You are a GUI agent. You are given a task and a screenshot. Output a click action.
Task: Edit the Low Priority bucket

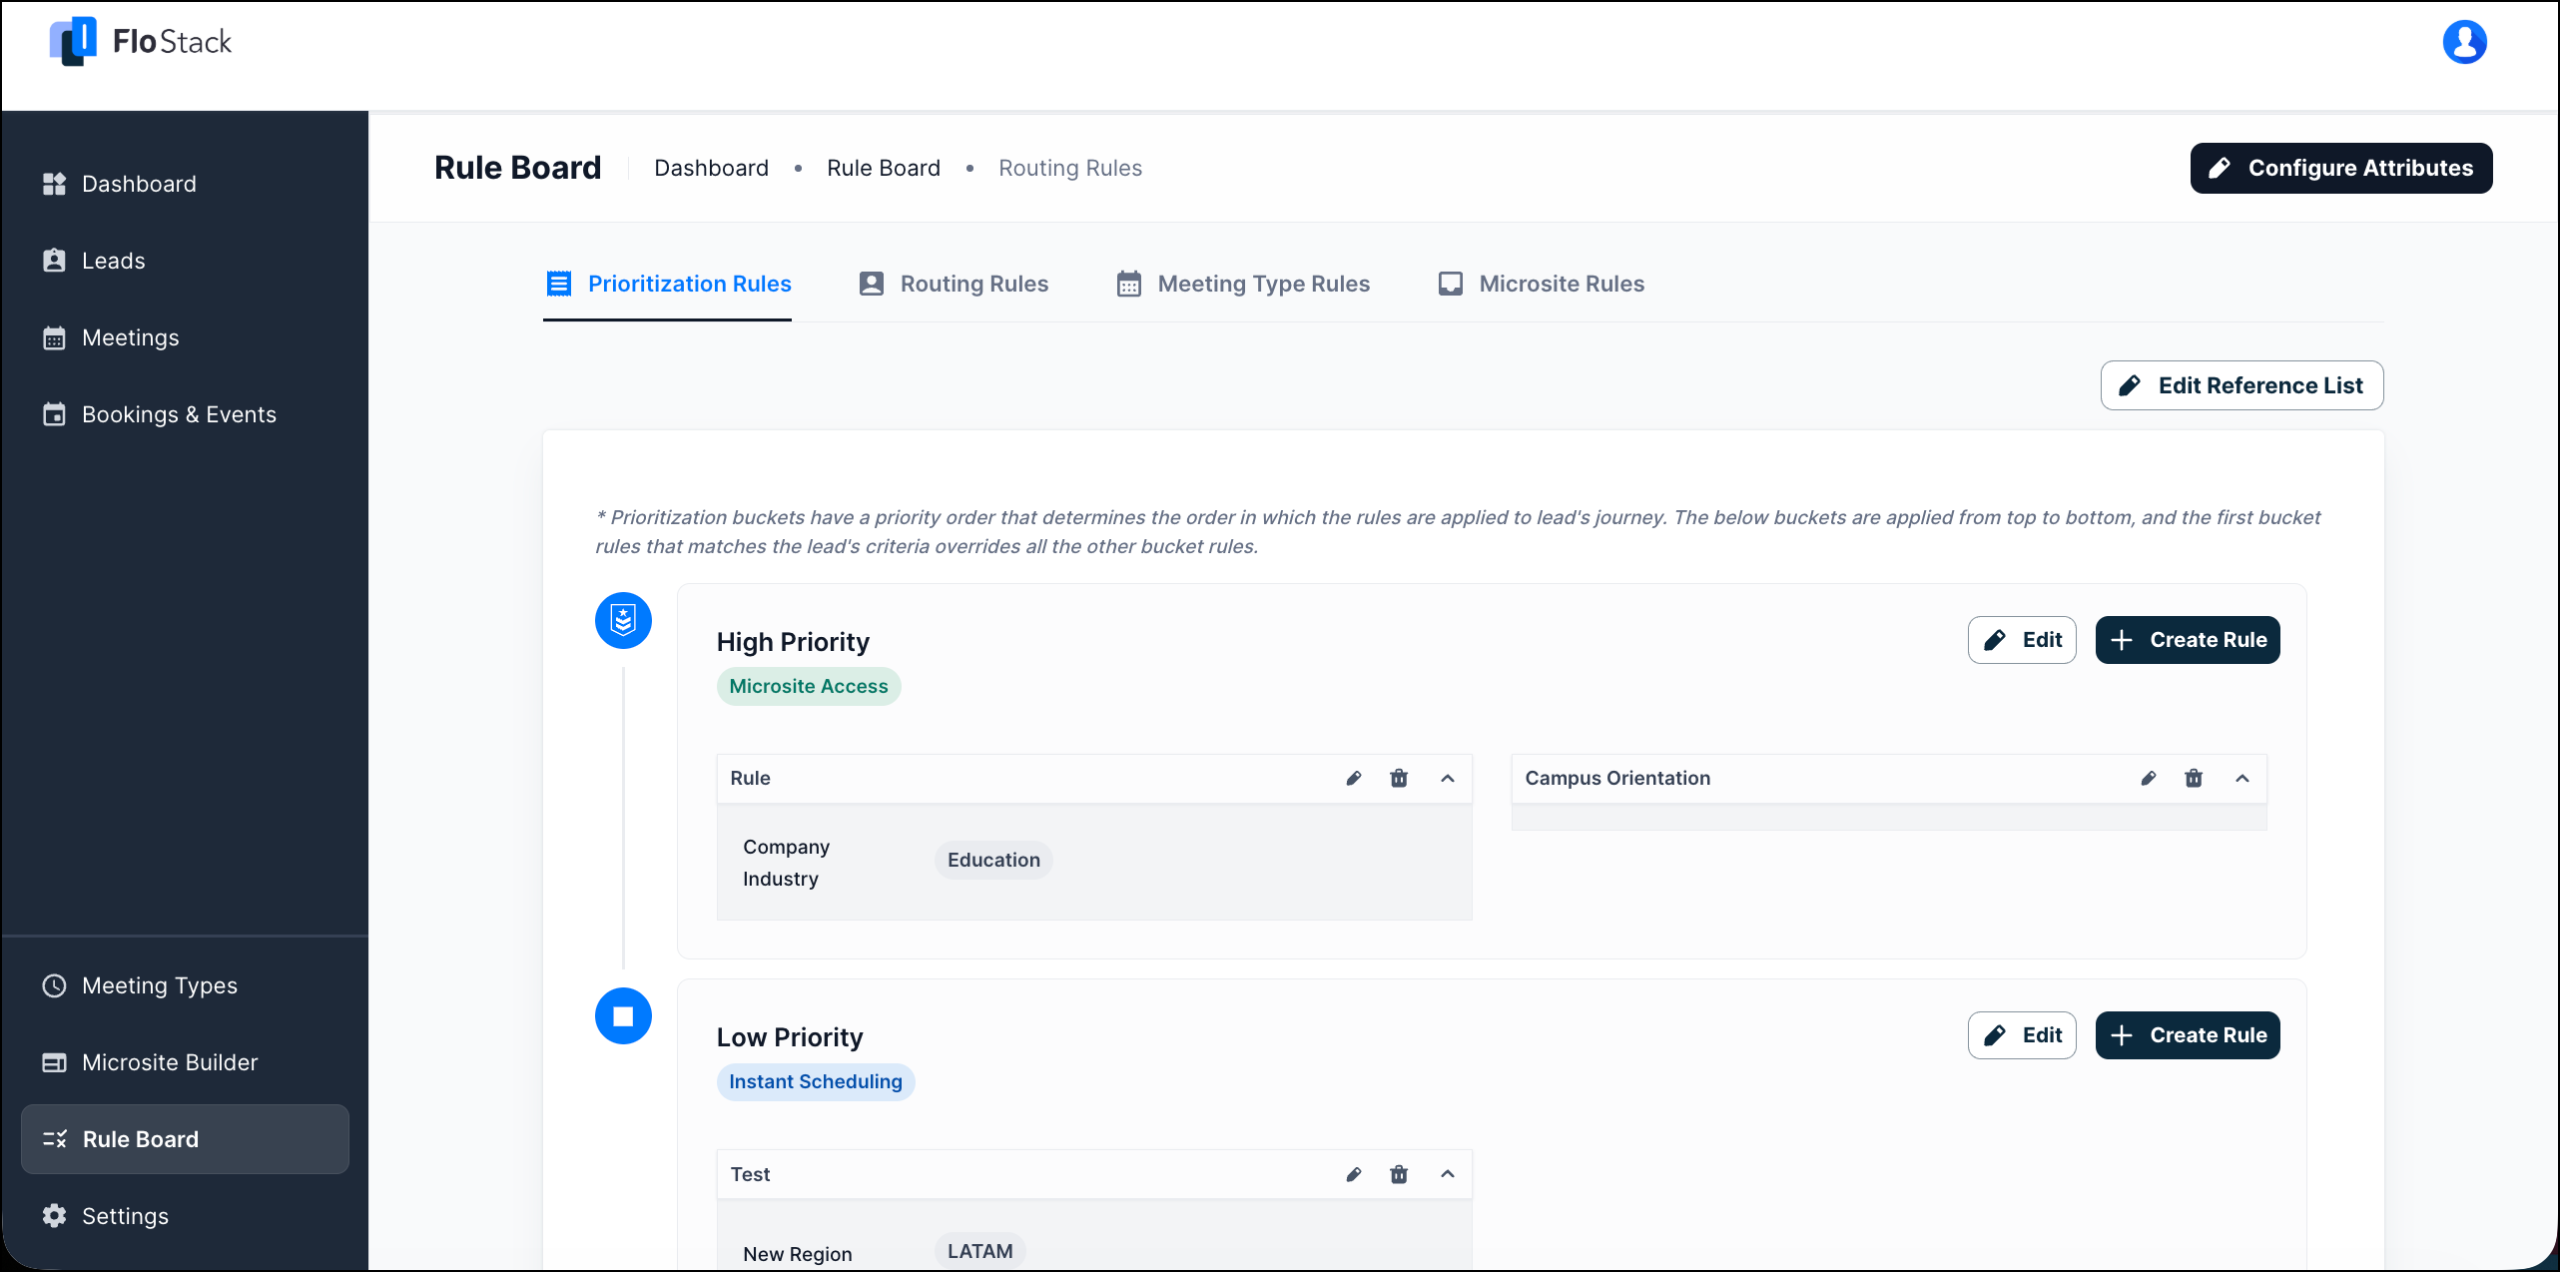[2022, 1035]
